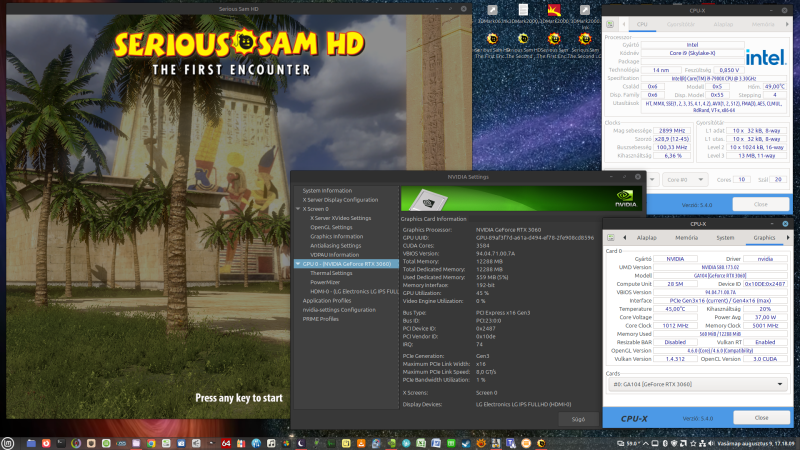Viewport: 800px width, 450px height.
Task: Select System Information in NVIDIA Settings
Action: 327,191
